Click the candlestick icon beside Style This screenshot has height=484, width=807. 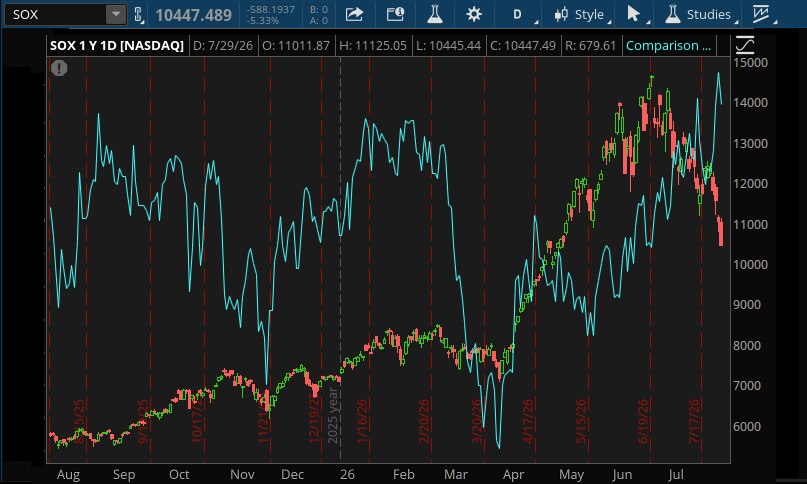tap(561, 14)
